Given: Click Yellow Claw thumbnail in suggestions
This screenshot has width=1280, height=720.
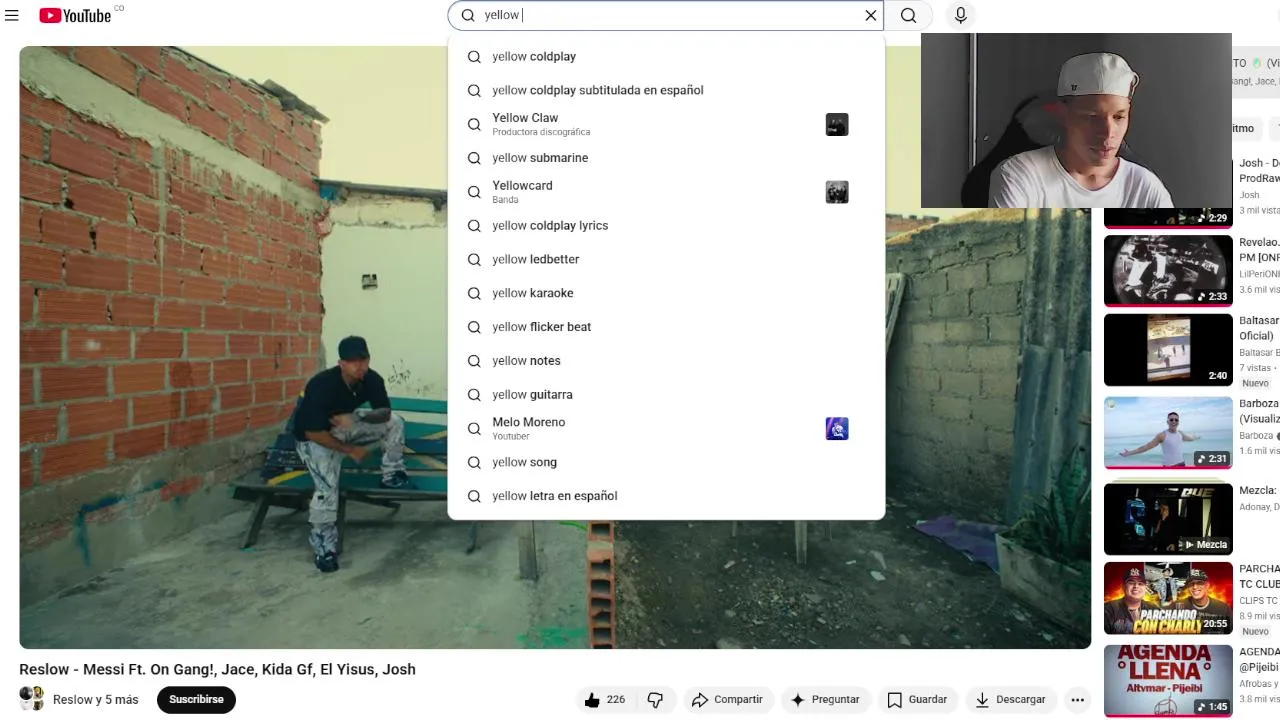Looking at the screenshot, I should (837, 125).
